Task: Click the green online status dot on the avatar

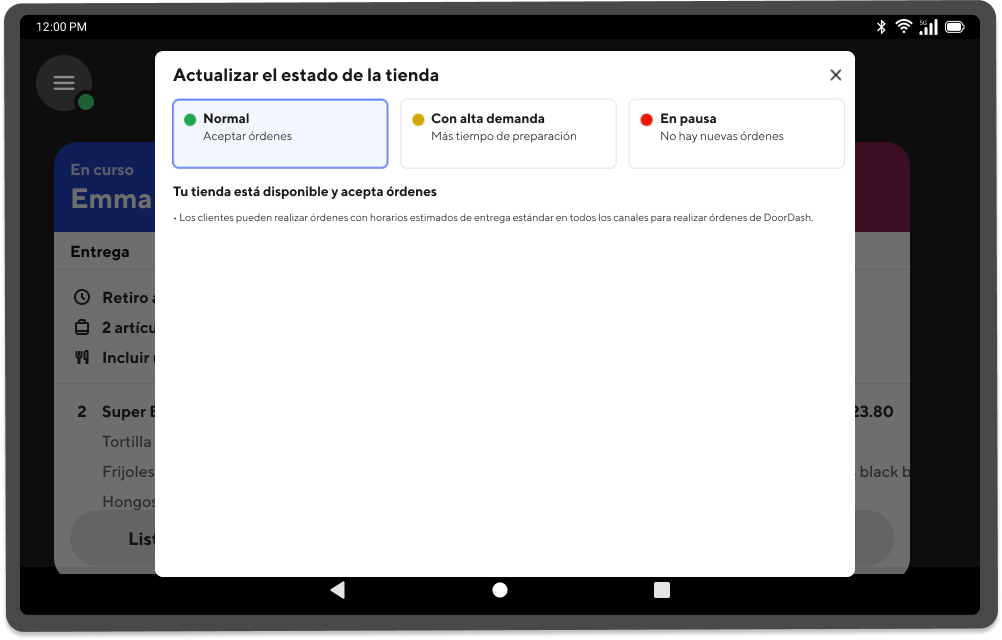Action: click(85, 100)
